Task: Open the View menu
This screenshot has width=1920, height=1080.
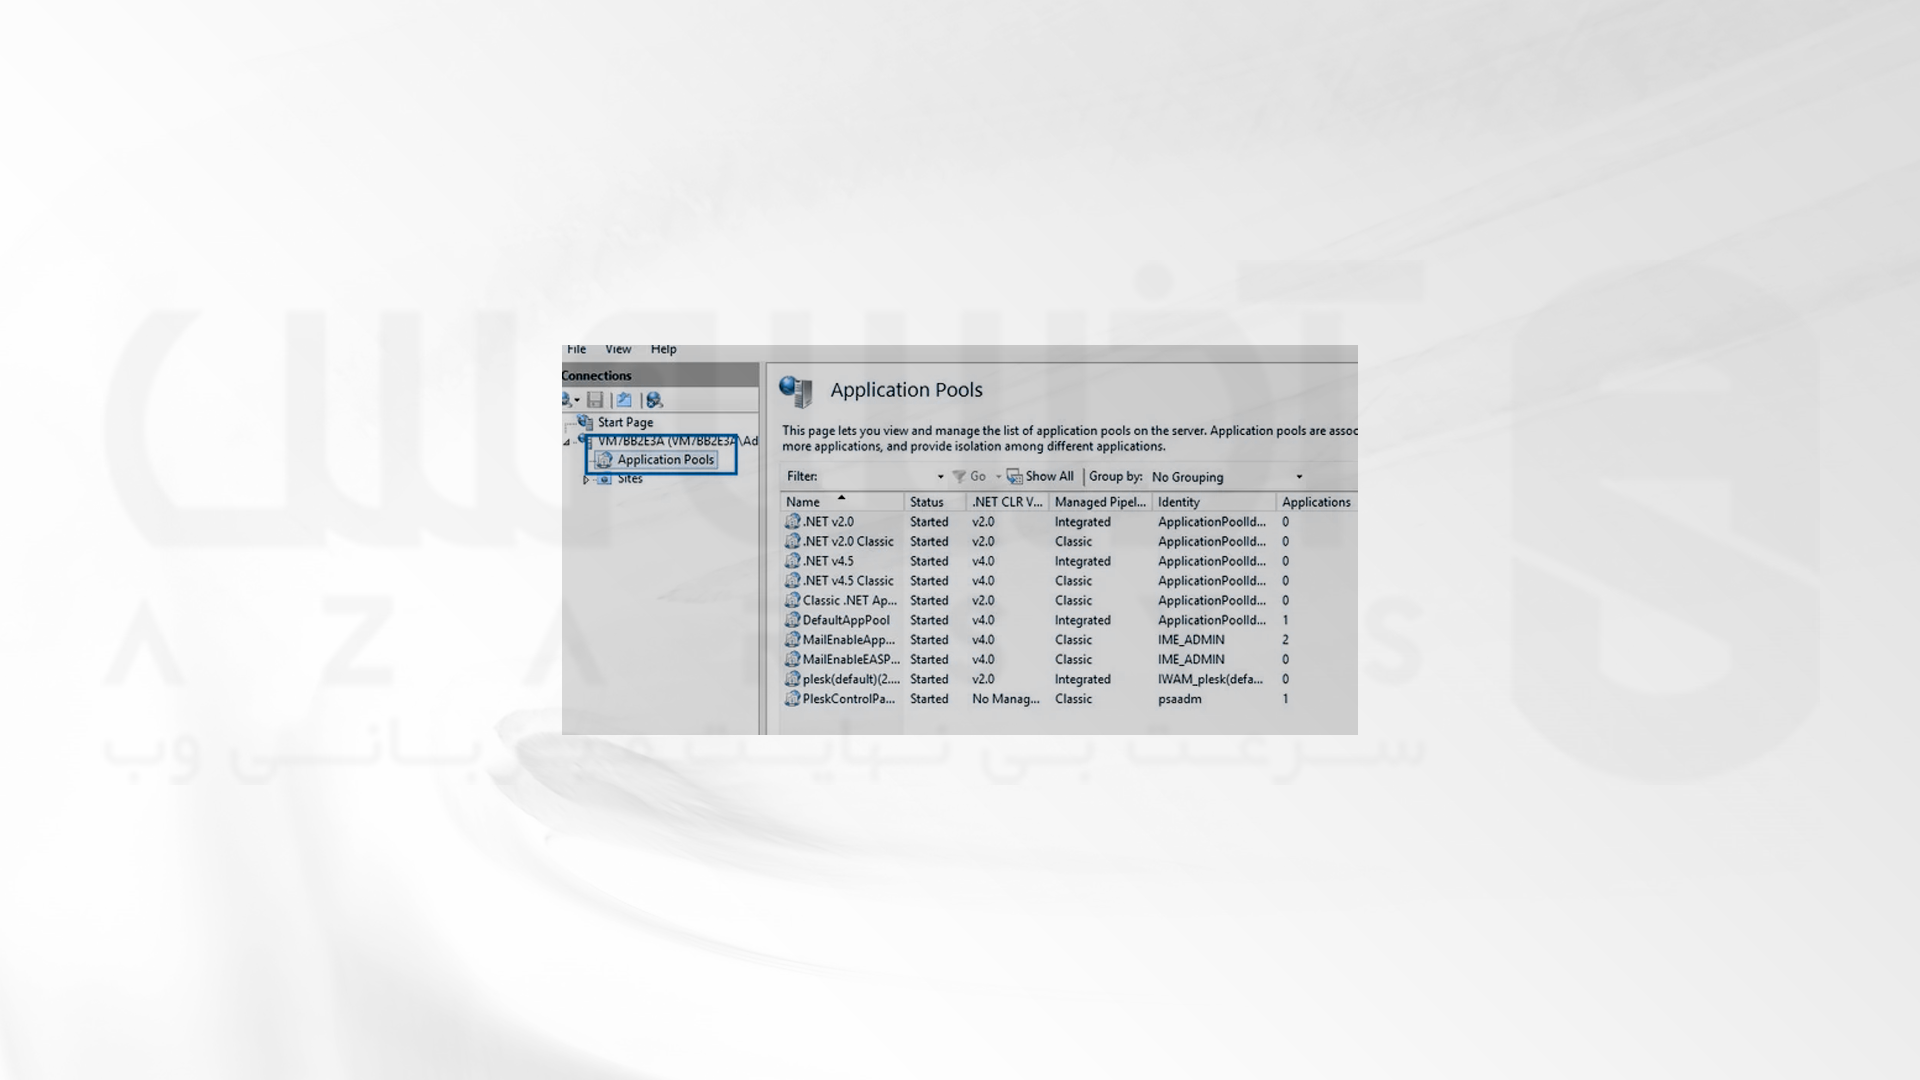Action: pyautogui.click(x=617, y=348)
